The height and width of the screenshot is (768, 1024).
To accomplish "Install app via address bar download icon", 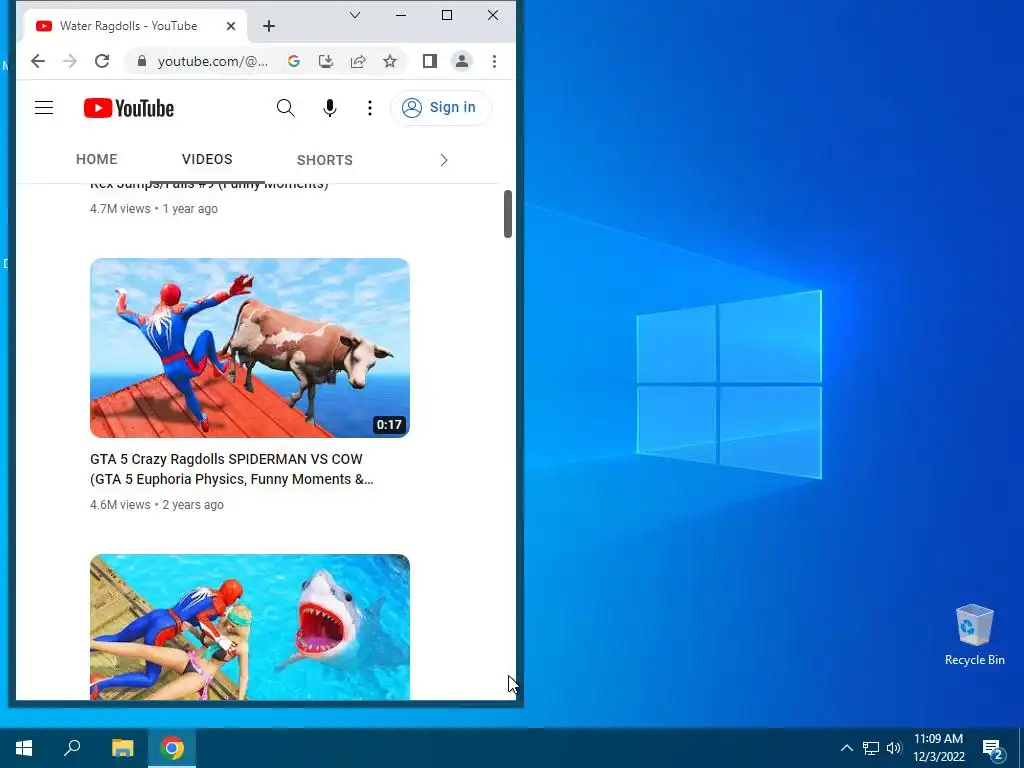I will [x=326, y=61].
